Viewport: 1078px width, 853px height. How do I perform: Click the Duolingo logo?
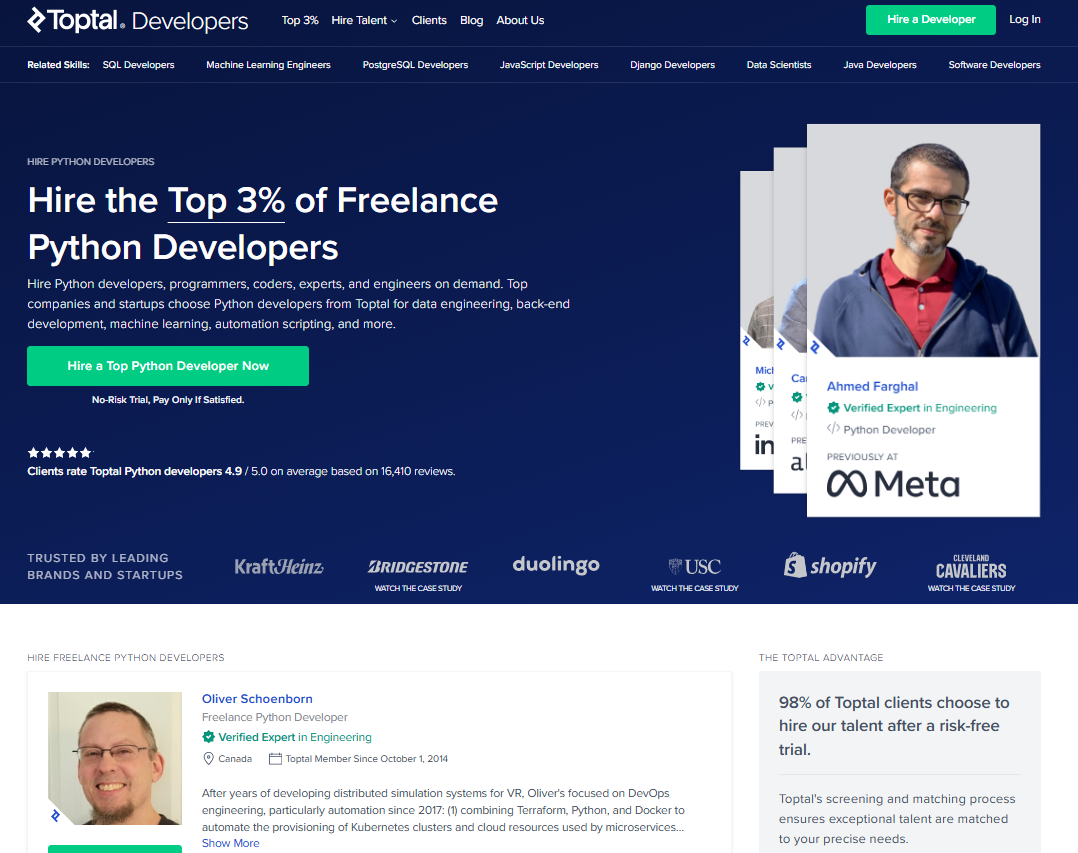[x=556, y=565]
